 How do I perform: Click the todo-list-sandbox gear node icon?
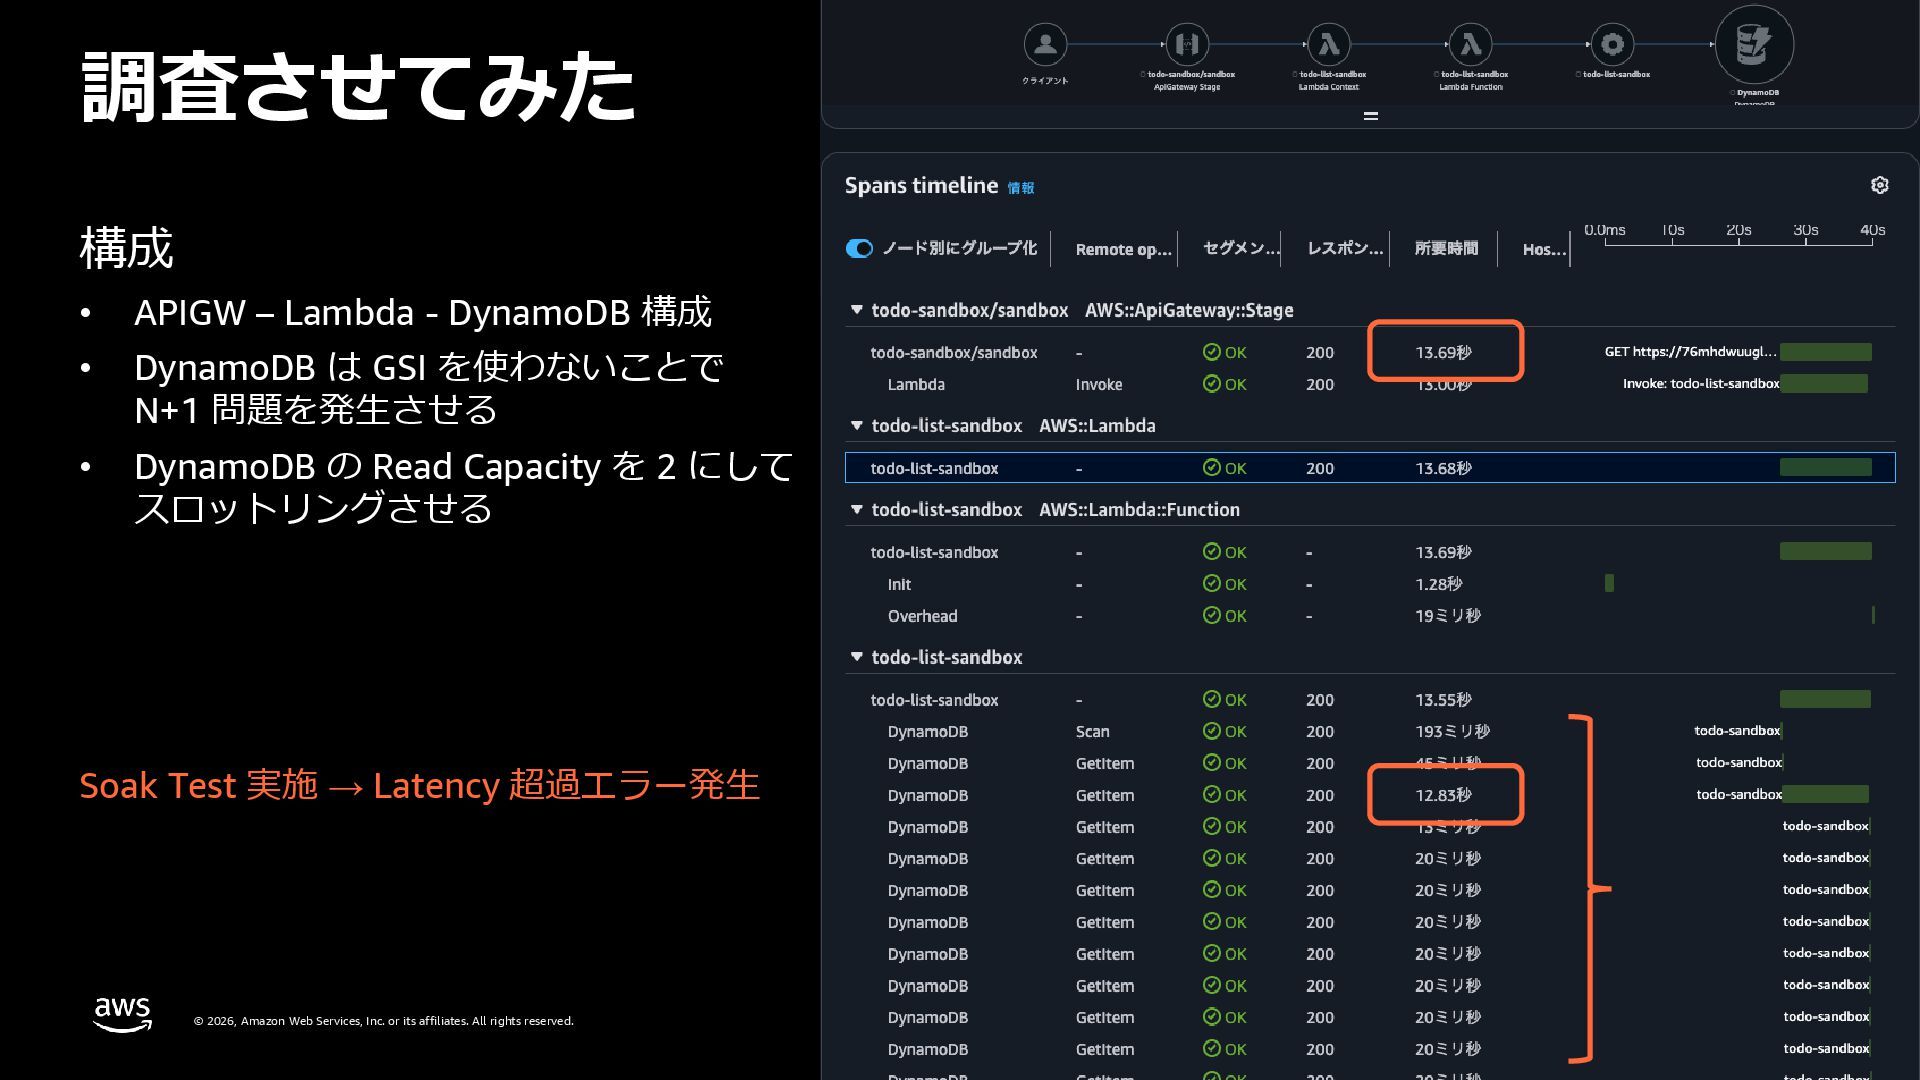point(1612,44)
